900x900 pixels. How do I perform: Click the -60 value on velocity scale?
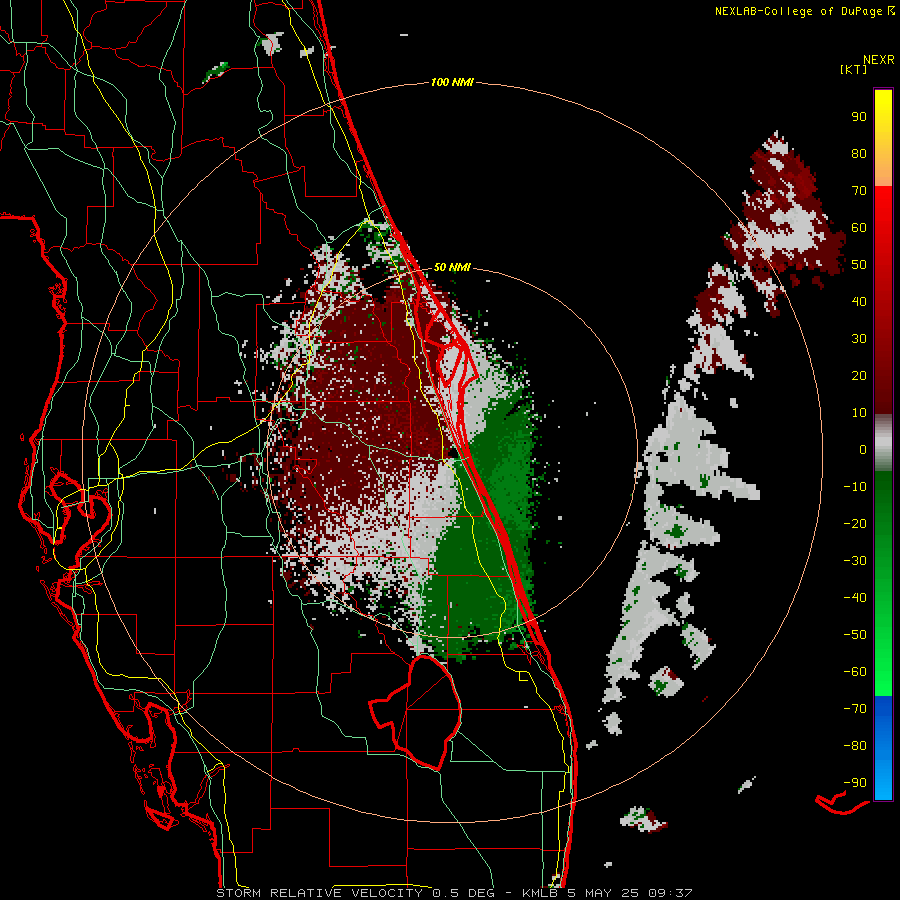coord(855,672)
